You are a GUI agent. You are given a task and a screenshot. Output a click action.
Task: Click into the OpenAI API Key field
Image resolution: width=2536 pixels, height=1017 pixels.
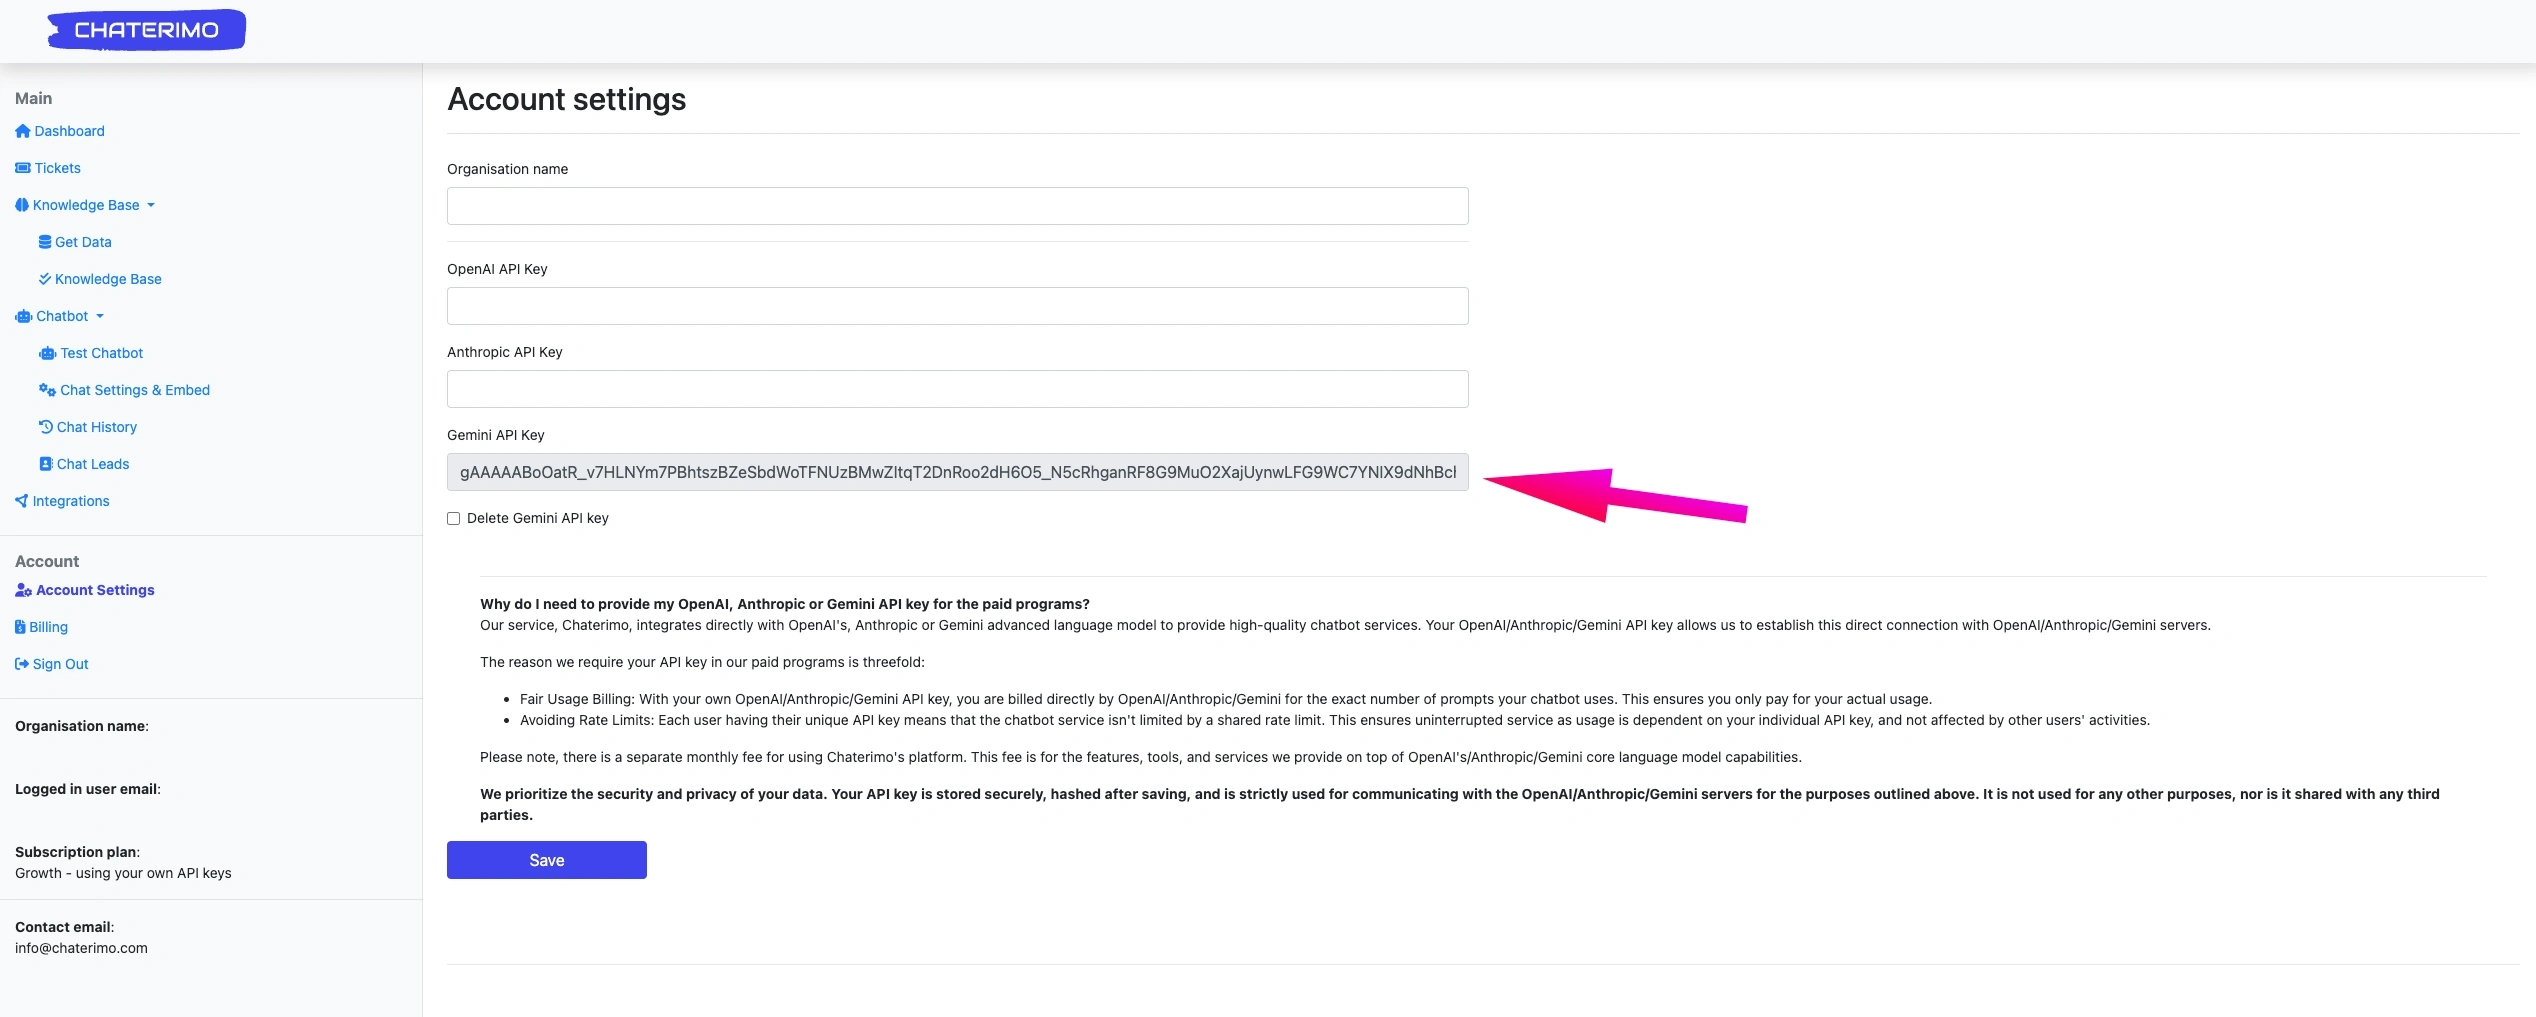pos(957,306)
